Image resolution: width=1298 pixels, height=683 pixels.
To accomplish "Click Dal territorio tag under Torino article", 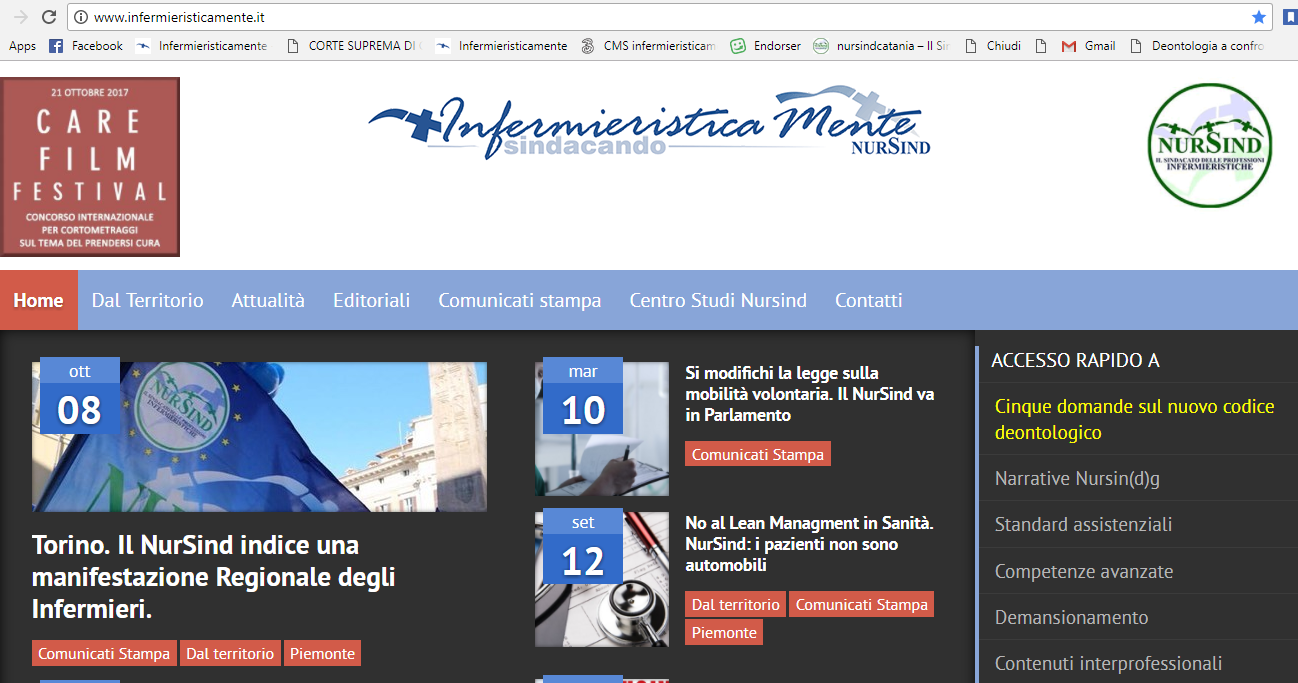I will [230, 653].
